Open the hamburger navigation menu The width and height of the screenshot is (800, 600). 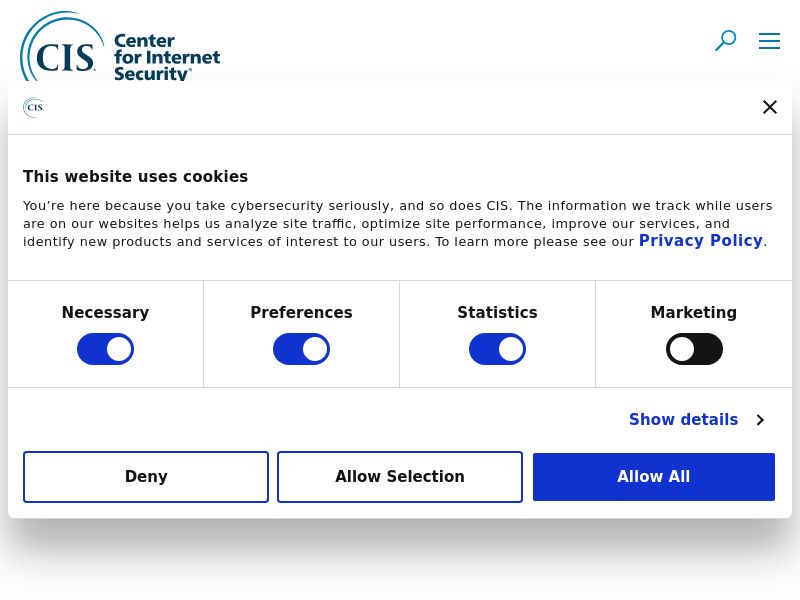click(769, 41)
